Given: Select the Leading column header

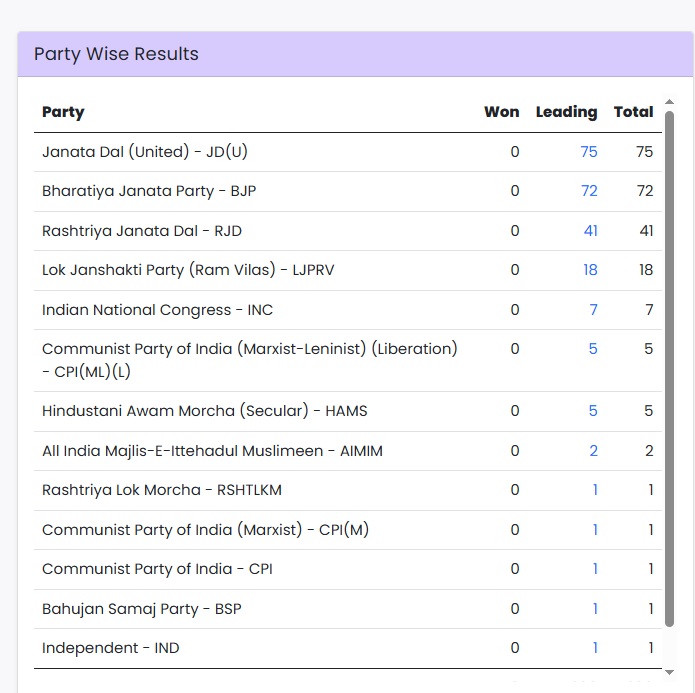Looking at the screenshot, I should (x=566, y=112).
